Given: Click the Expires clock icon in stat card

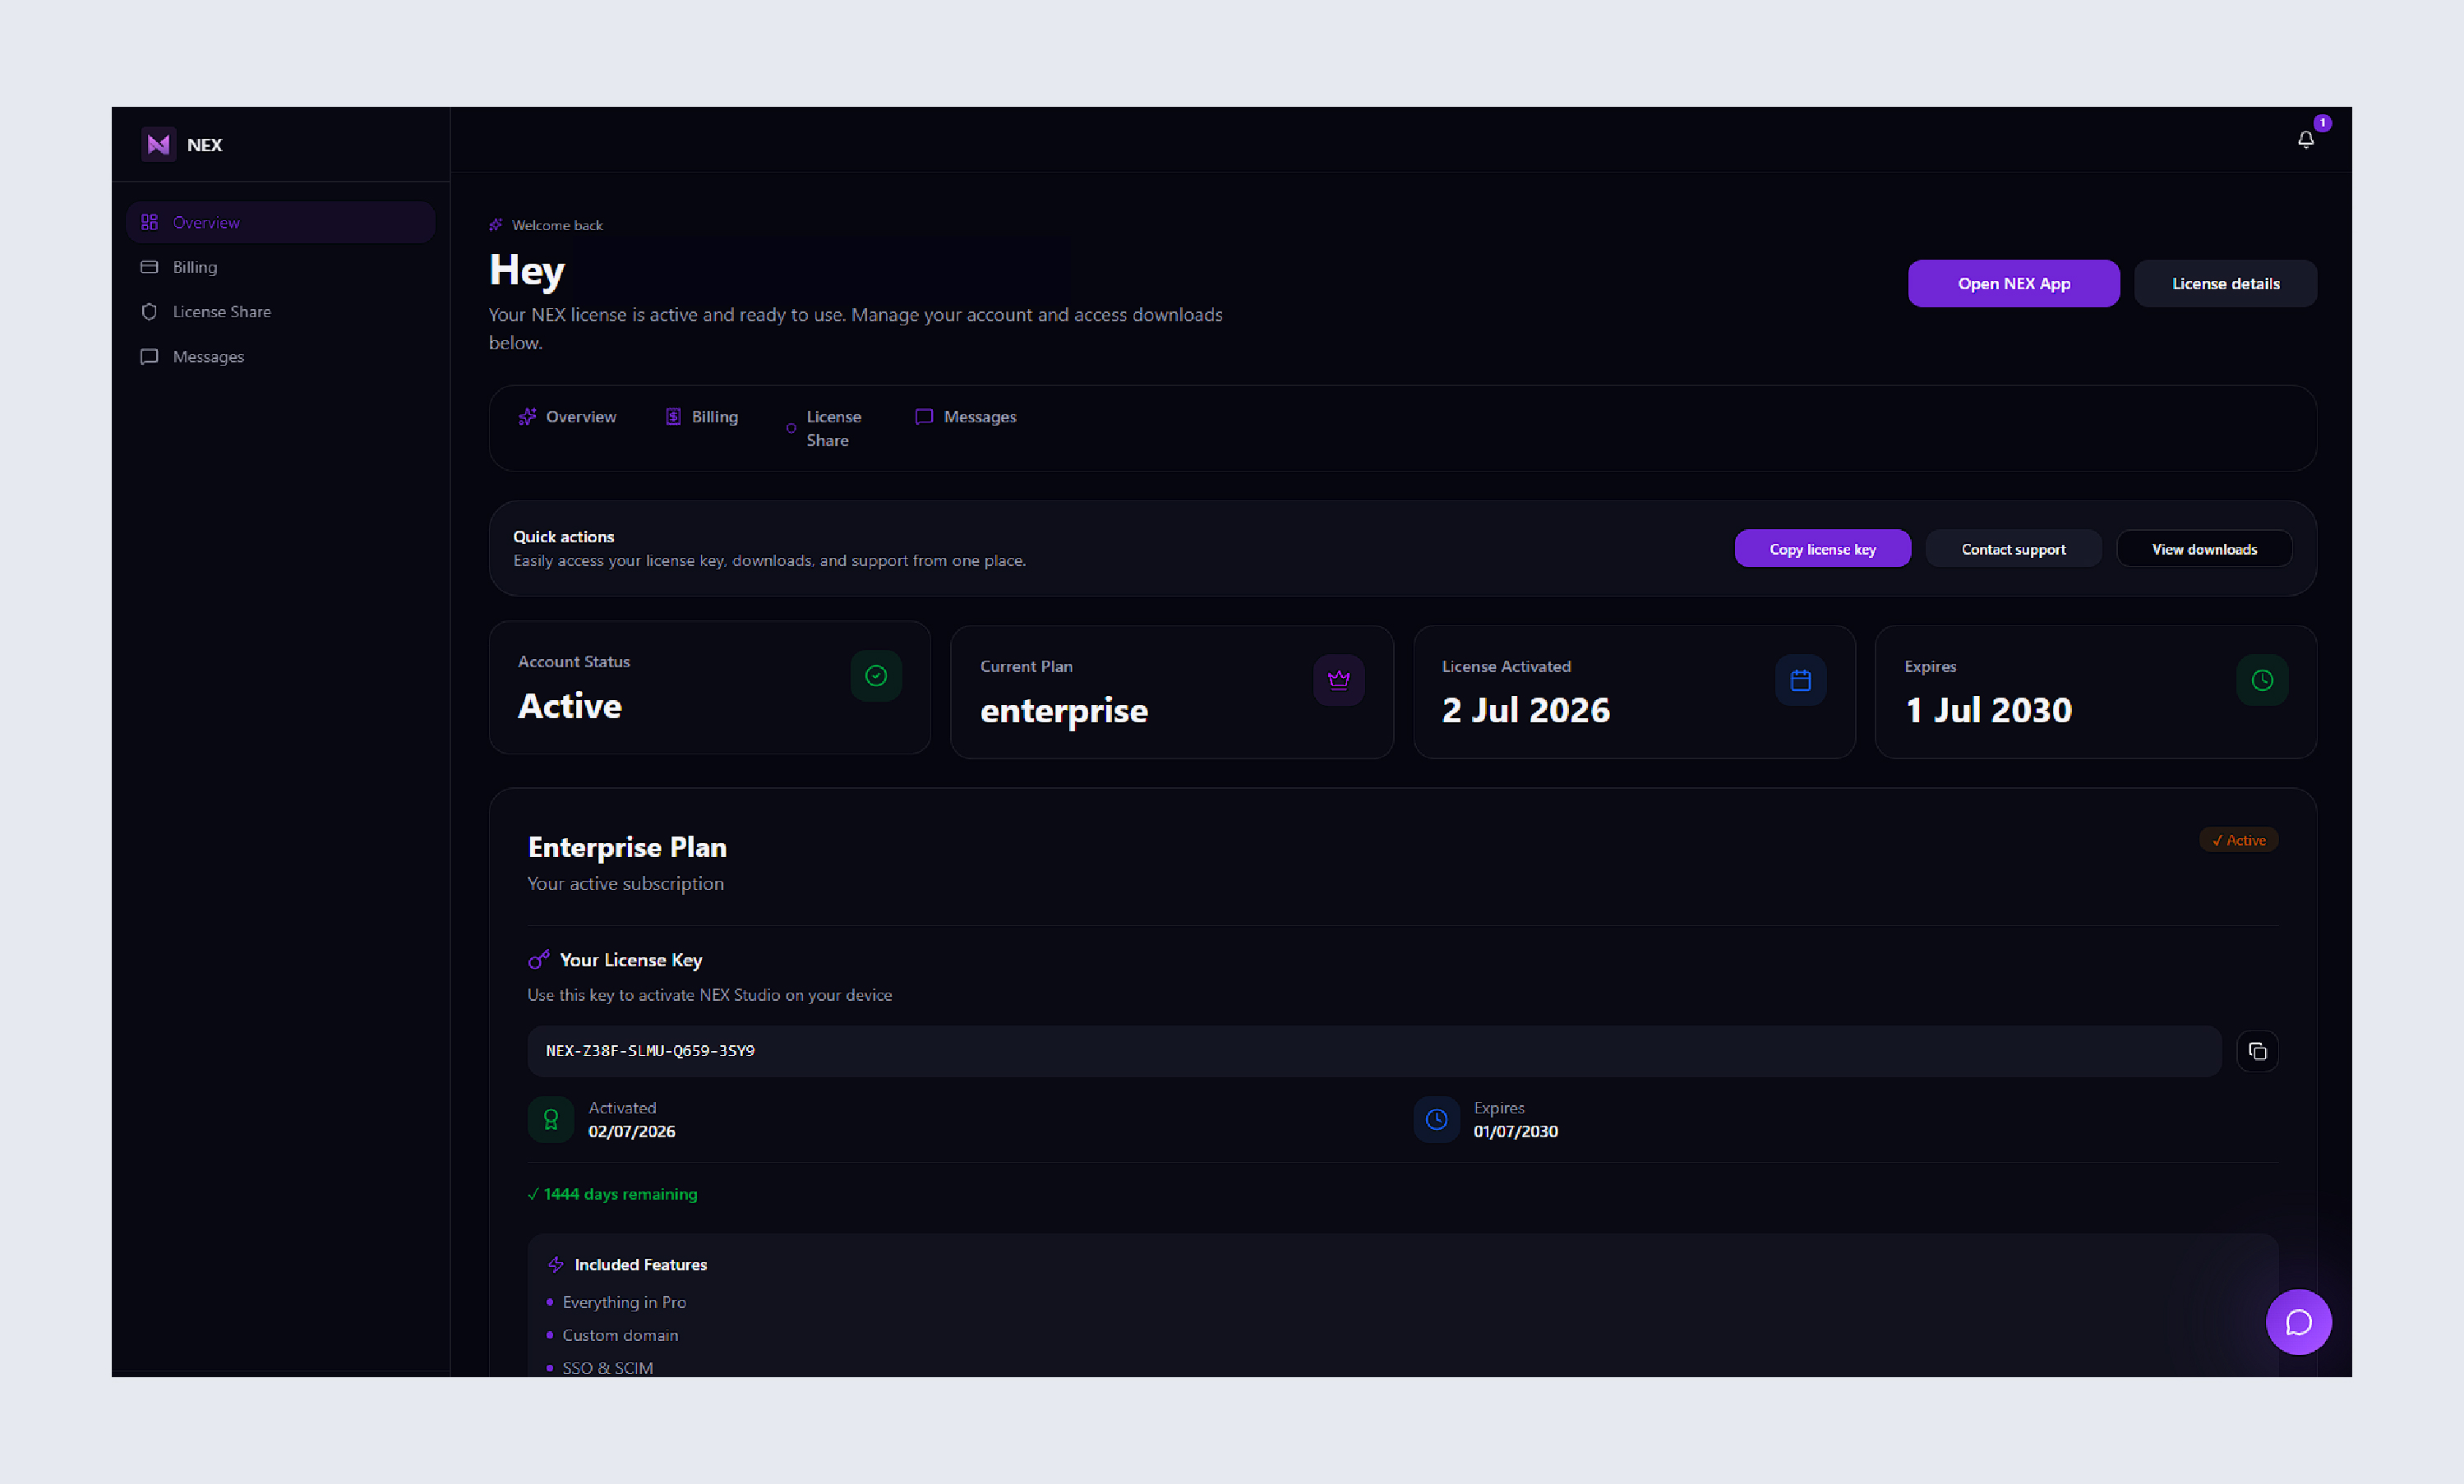Looking at the screenshot, I should [x=2262, y=680].
